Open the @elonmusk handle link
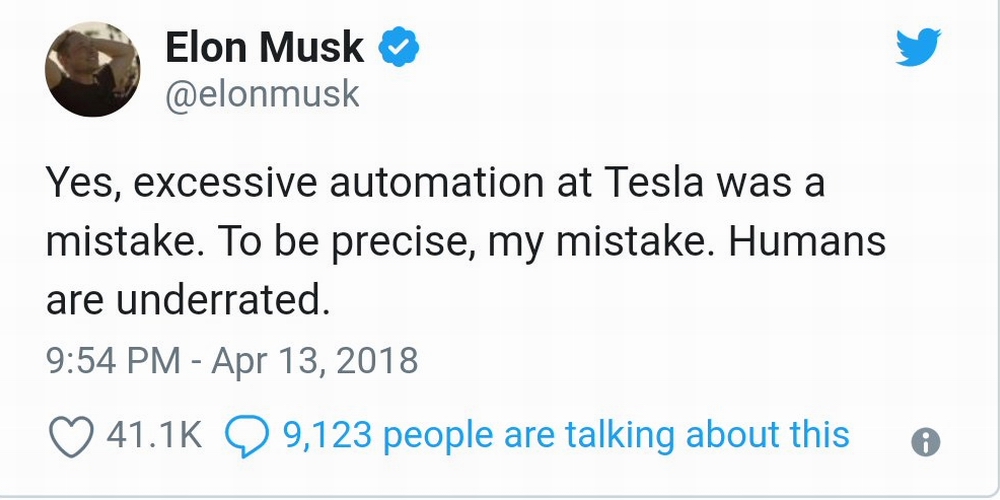Image resolution: width=1000 pixels, height=500 pixels. point(261,95)
